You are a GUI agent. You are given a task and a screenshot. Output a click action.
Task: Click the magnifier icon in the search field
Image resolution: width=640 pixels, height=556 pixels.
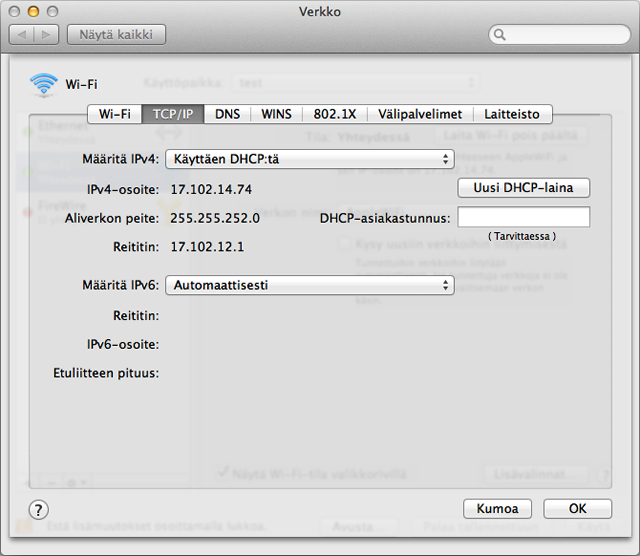coord(500,35)
